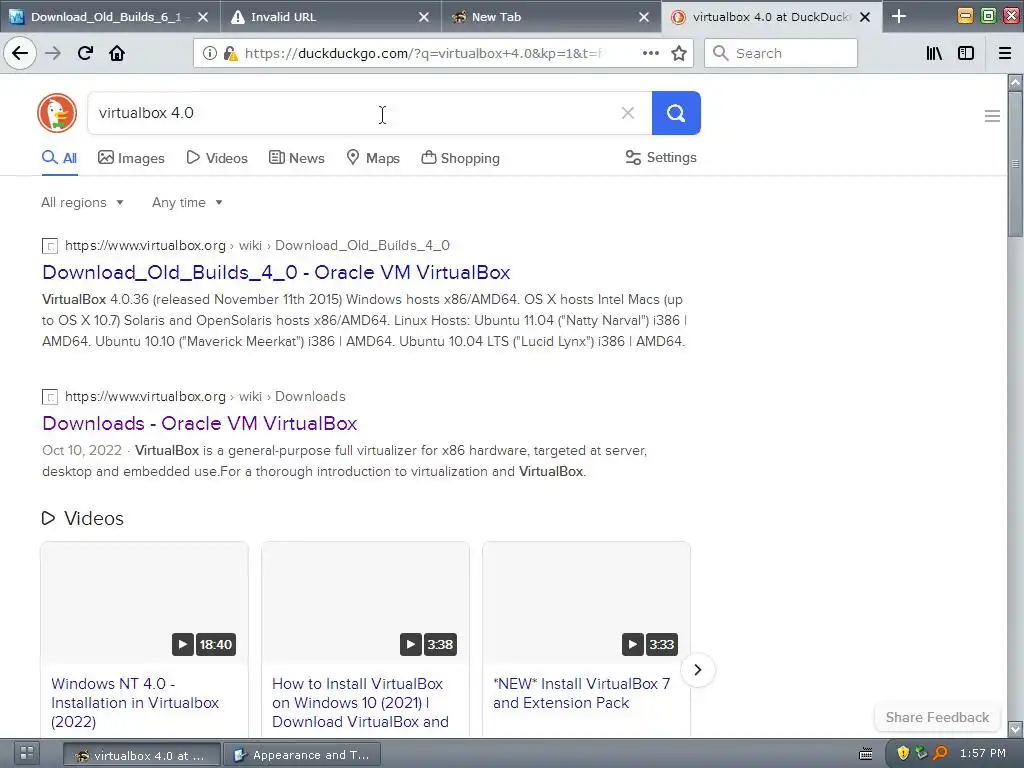Go to the browser home page
The width and height of the screenshot is (1024, 768).
pyautogui.click(x=117, y=53)
